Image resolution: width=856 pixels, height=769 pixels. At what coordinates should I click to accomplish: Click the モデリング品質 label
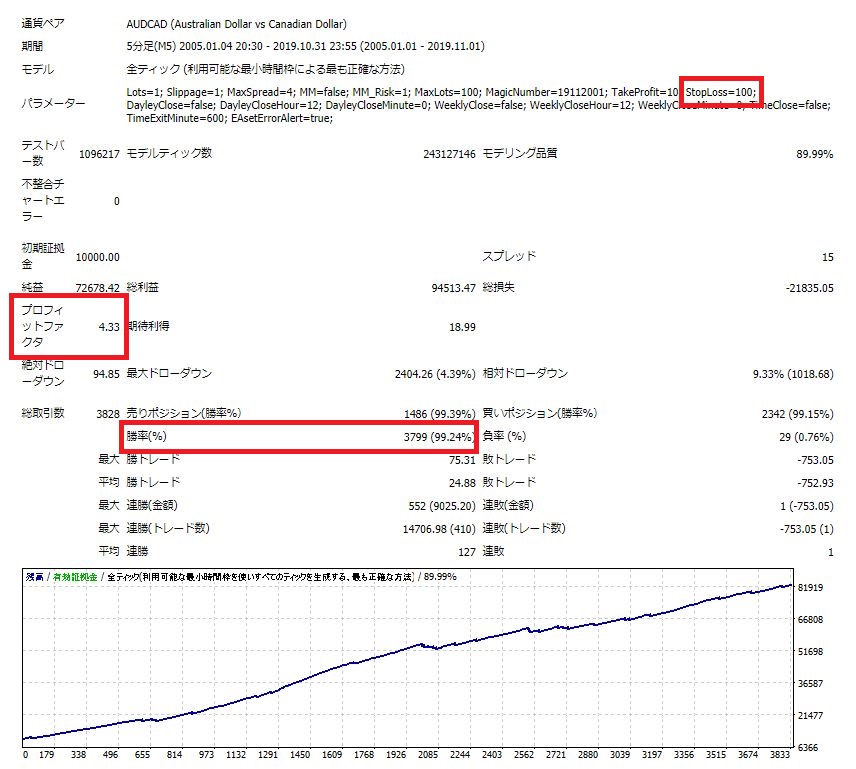(520, 153)
